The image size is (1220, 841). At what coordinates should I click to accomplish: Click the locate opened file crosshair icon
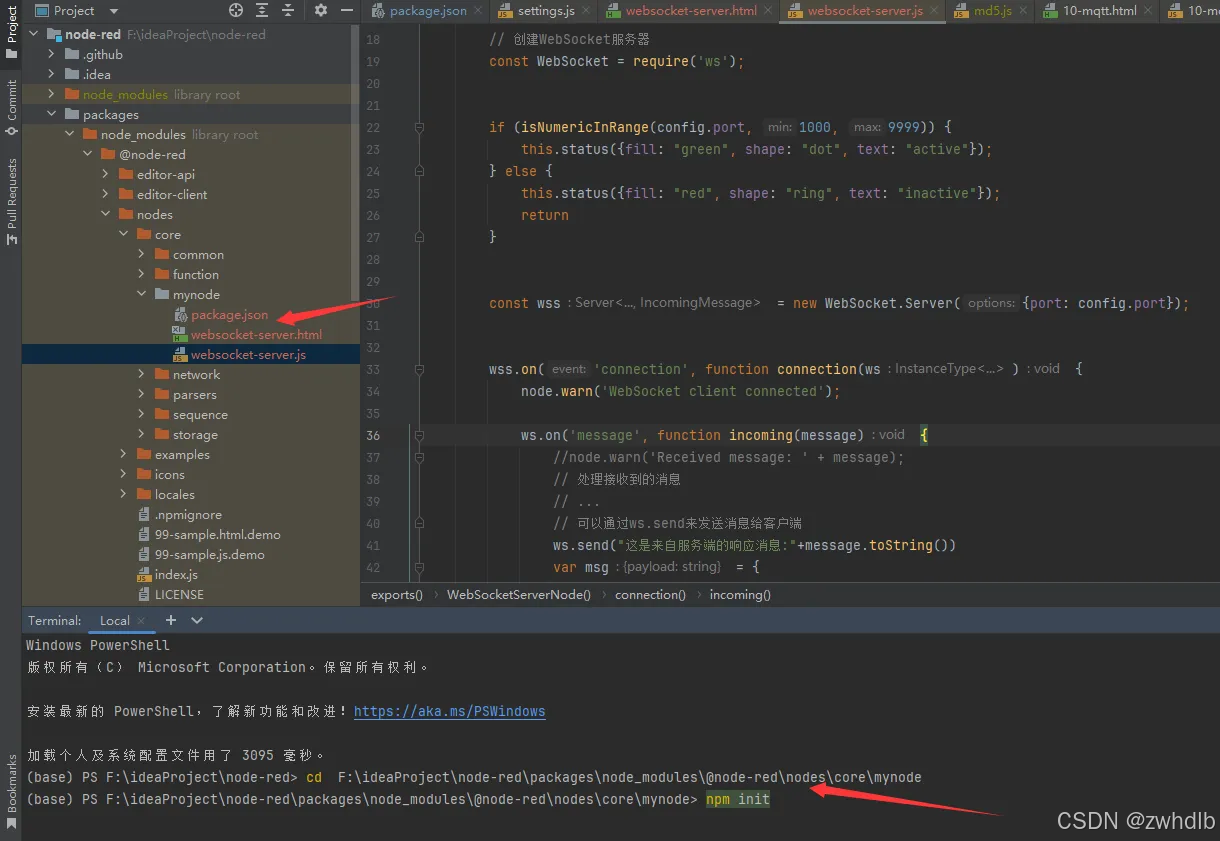pyautogui.click(x=237, y=10)
